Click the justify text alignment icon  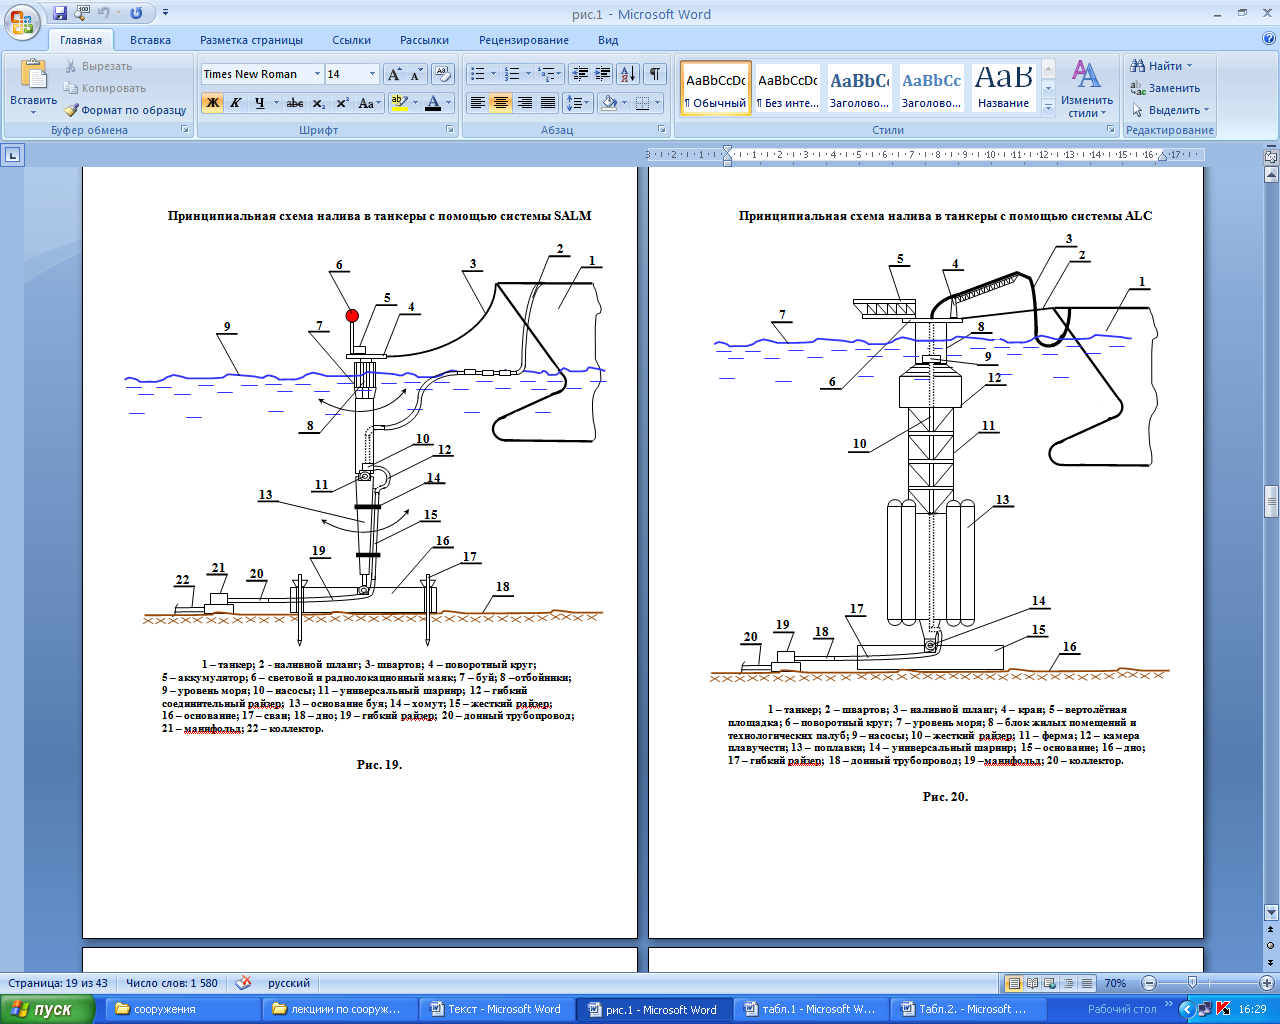point(548,103)
